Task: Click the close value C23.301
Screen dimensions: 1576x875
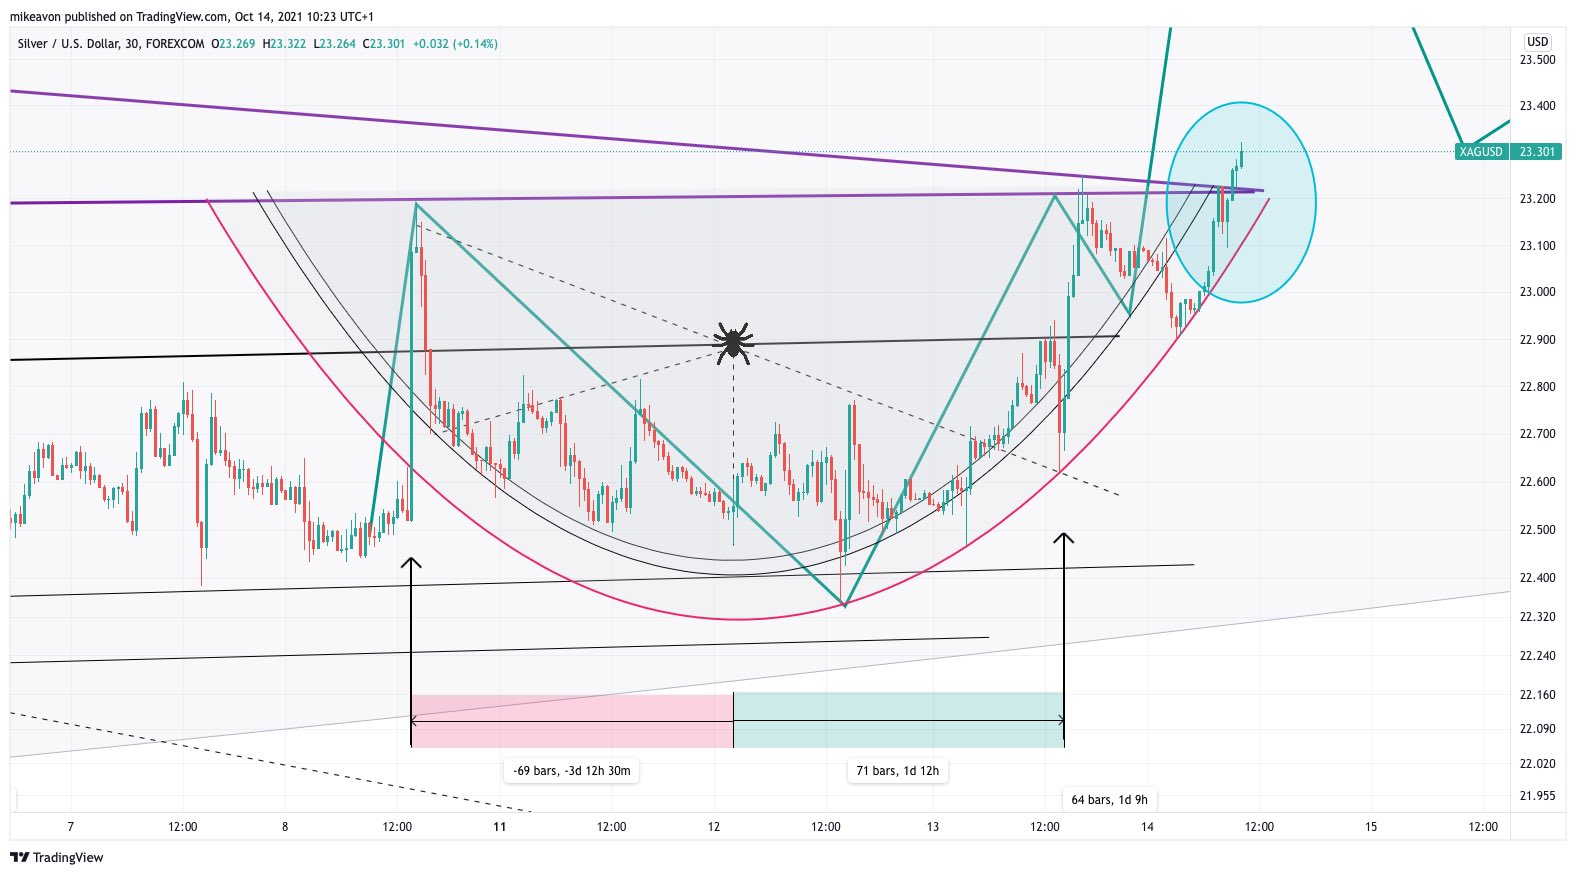Action: [383, 44]
